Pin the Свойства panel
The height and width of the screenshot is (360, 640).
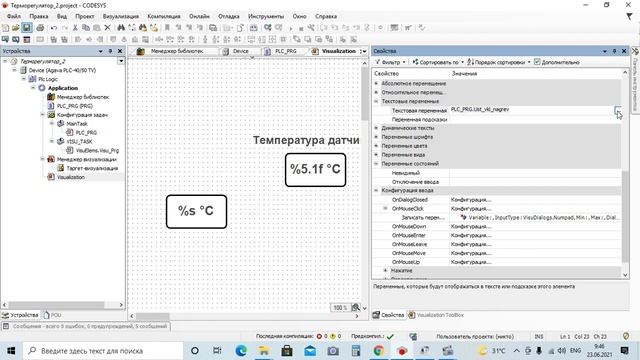tap(614, 51)
